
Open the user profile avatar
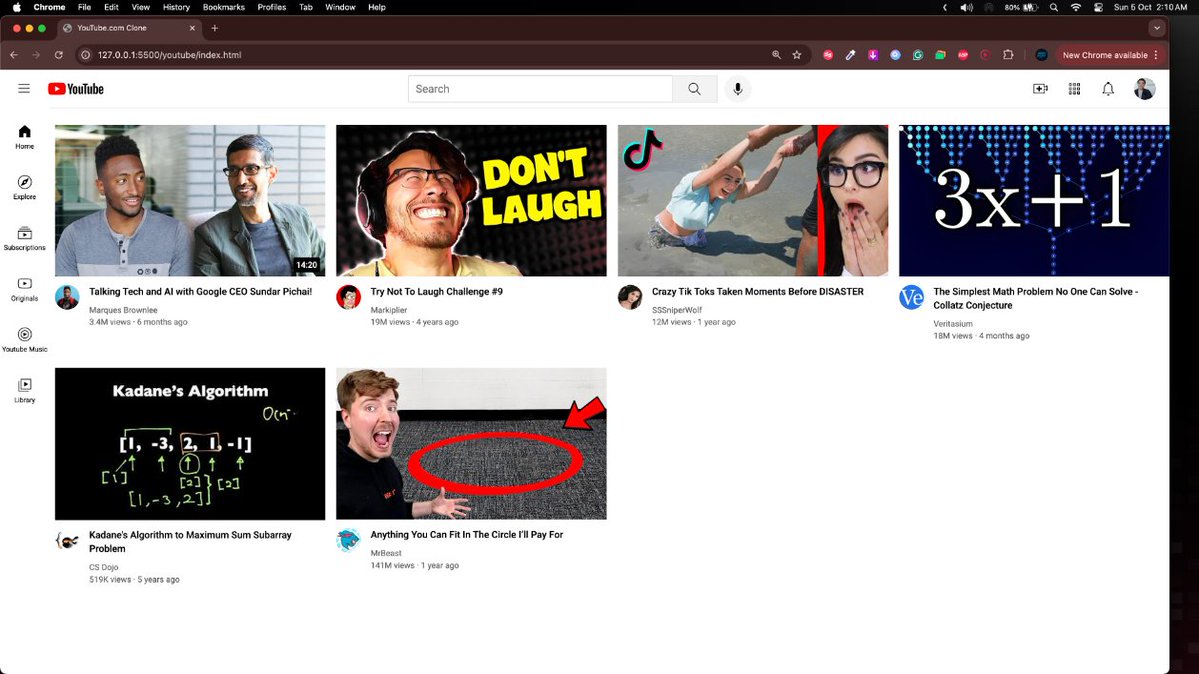click(1144, 89)
